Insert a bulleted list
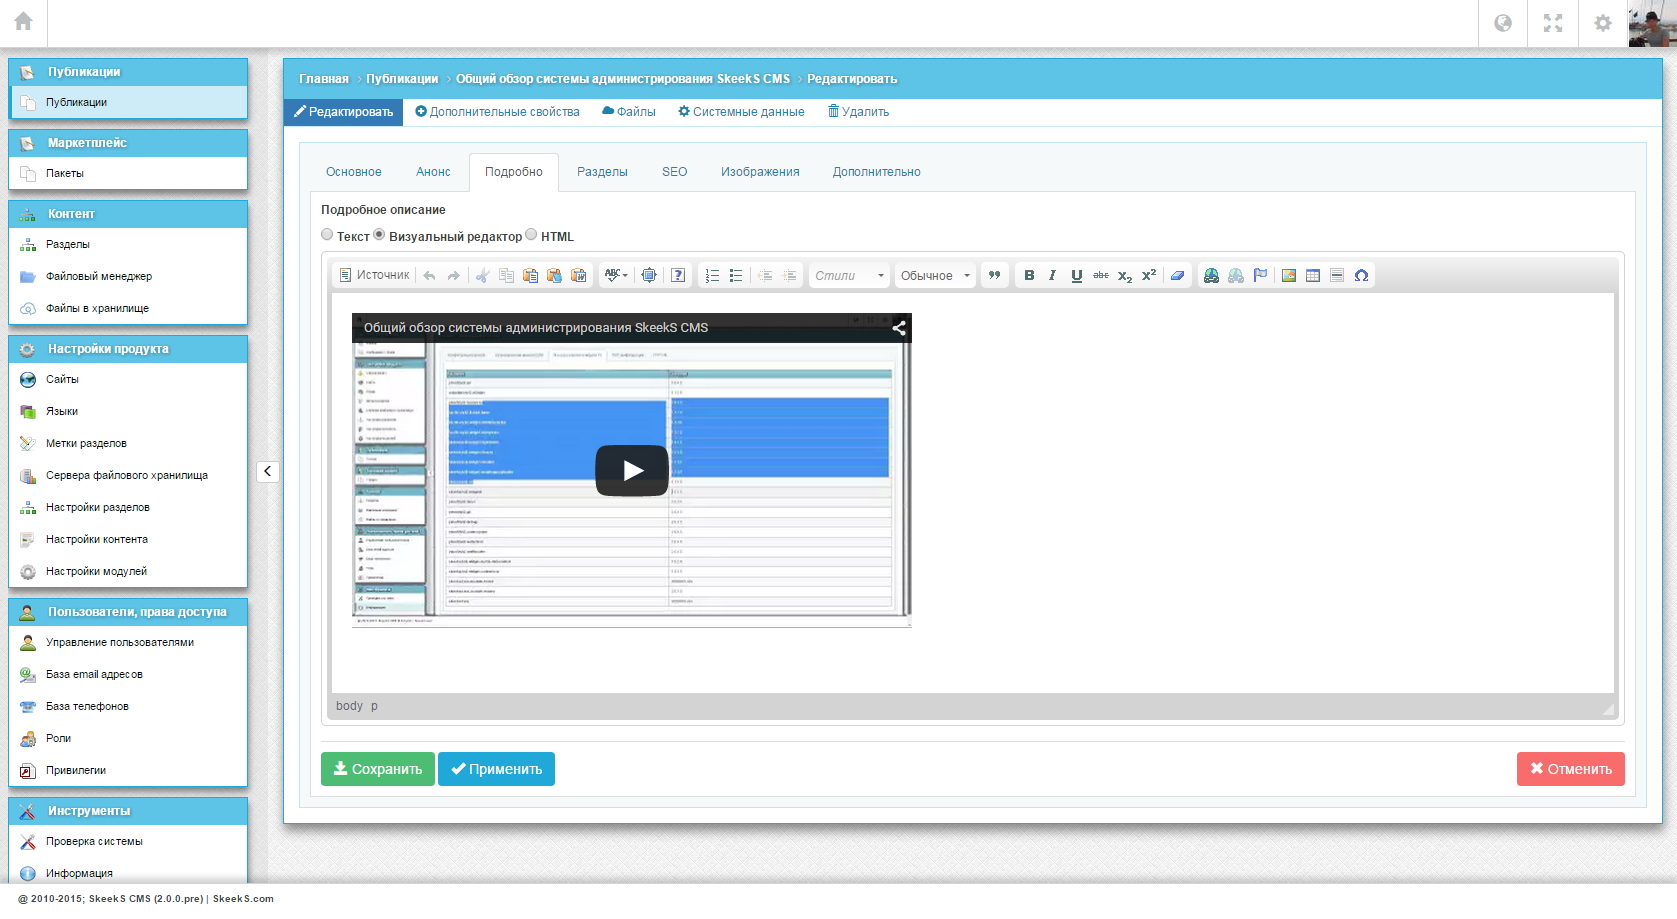Viewport: 1677px width, 919px height. point(736,275)
